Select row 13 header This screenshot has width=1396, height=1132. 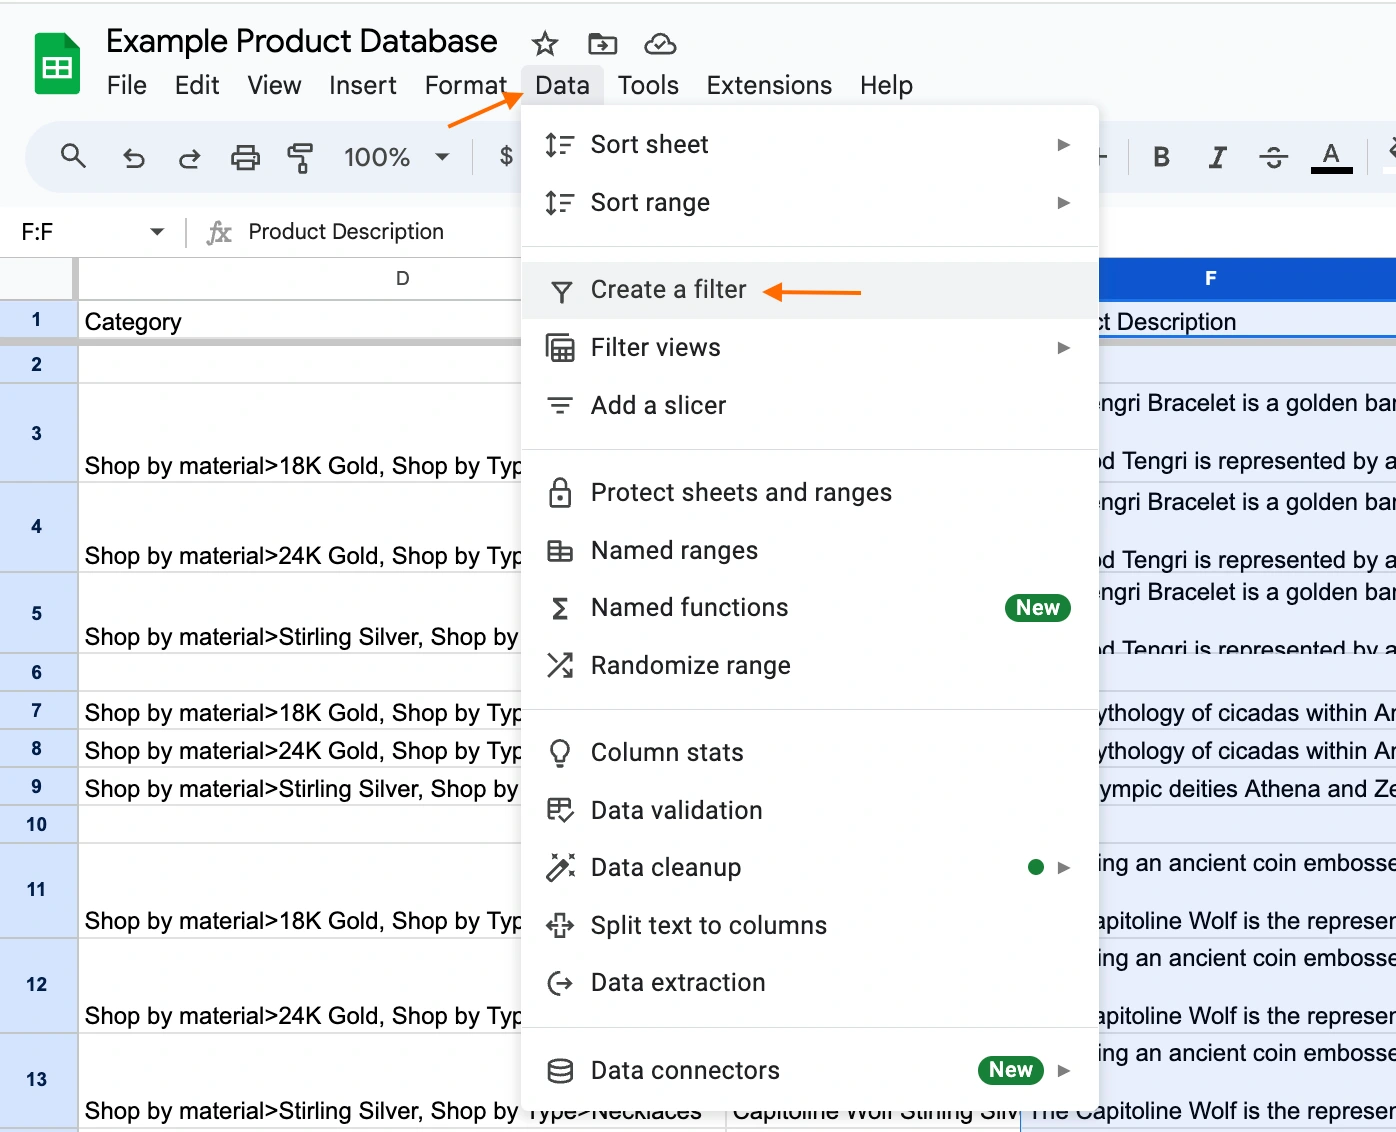[x=37, y=1080]
